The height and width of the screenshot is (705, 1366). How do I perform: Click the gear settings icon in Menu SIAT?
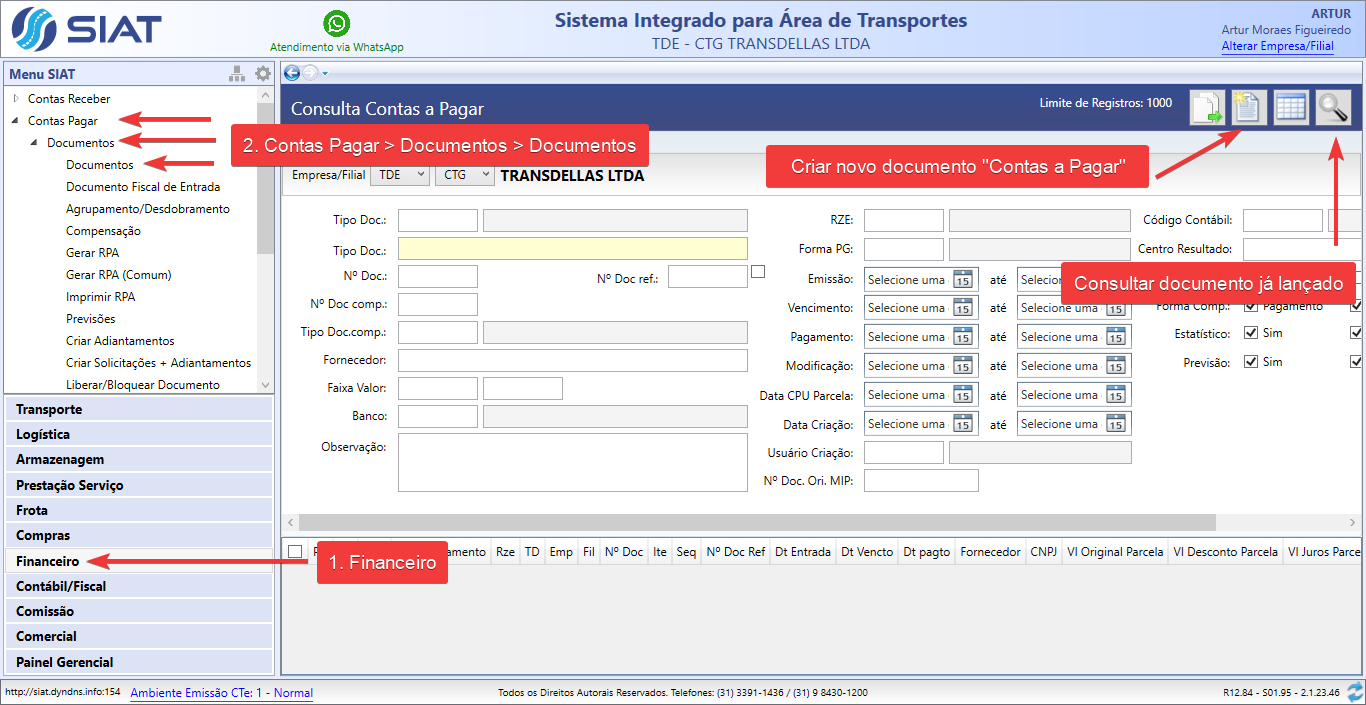point(262,74)
